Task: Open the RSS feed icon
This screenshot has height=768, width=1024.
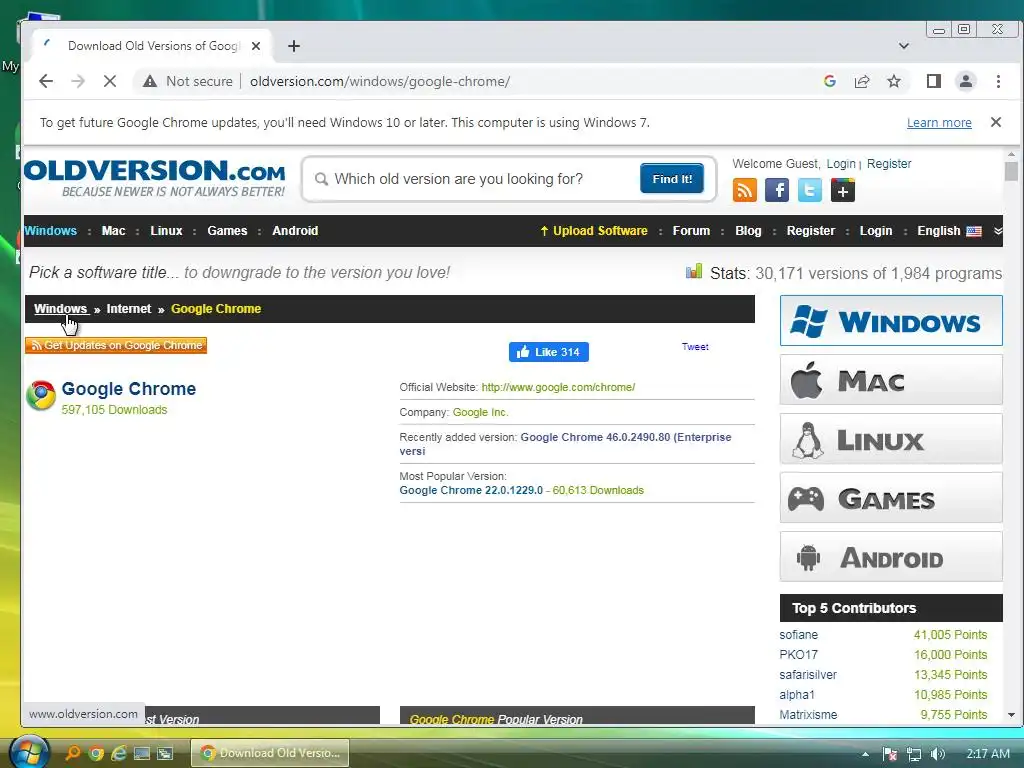Action: [744, 190]
